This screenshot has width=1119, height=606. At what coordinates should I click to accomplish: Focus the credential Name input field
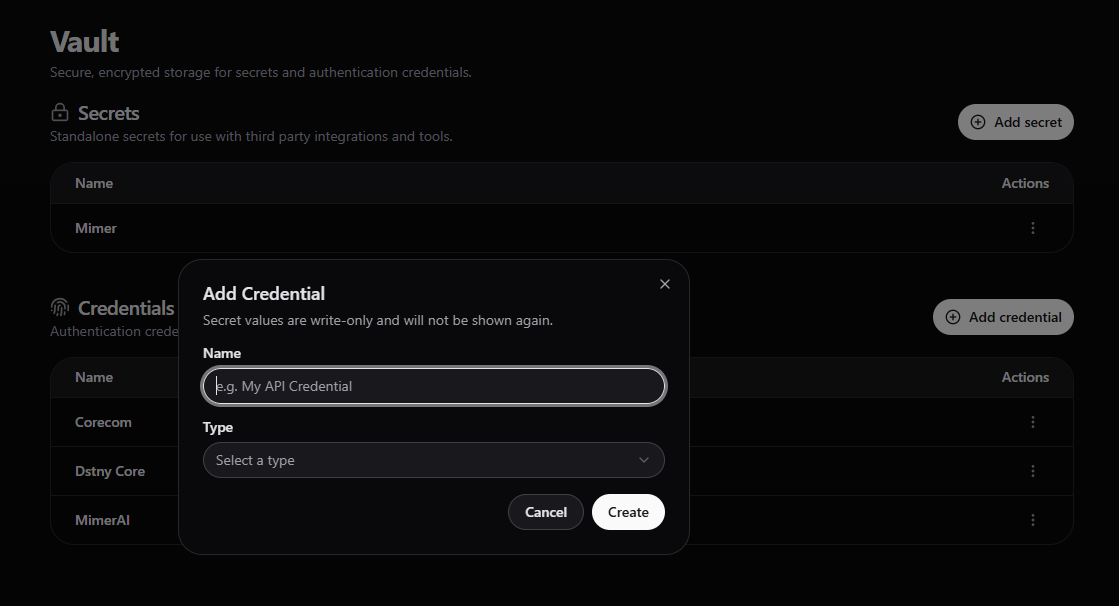(x=433, y=386)
